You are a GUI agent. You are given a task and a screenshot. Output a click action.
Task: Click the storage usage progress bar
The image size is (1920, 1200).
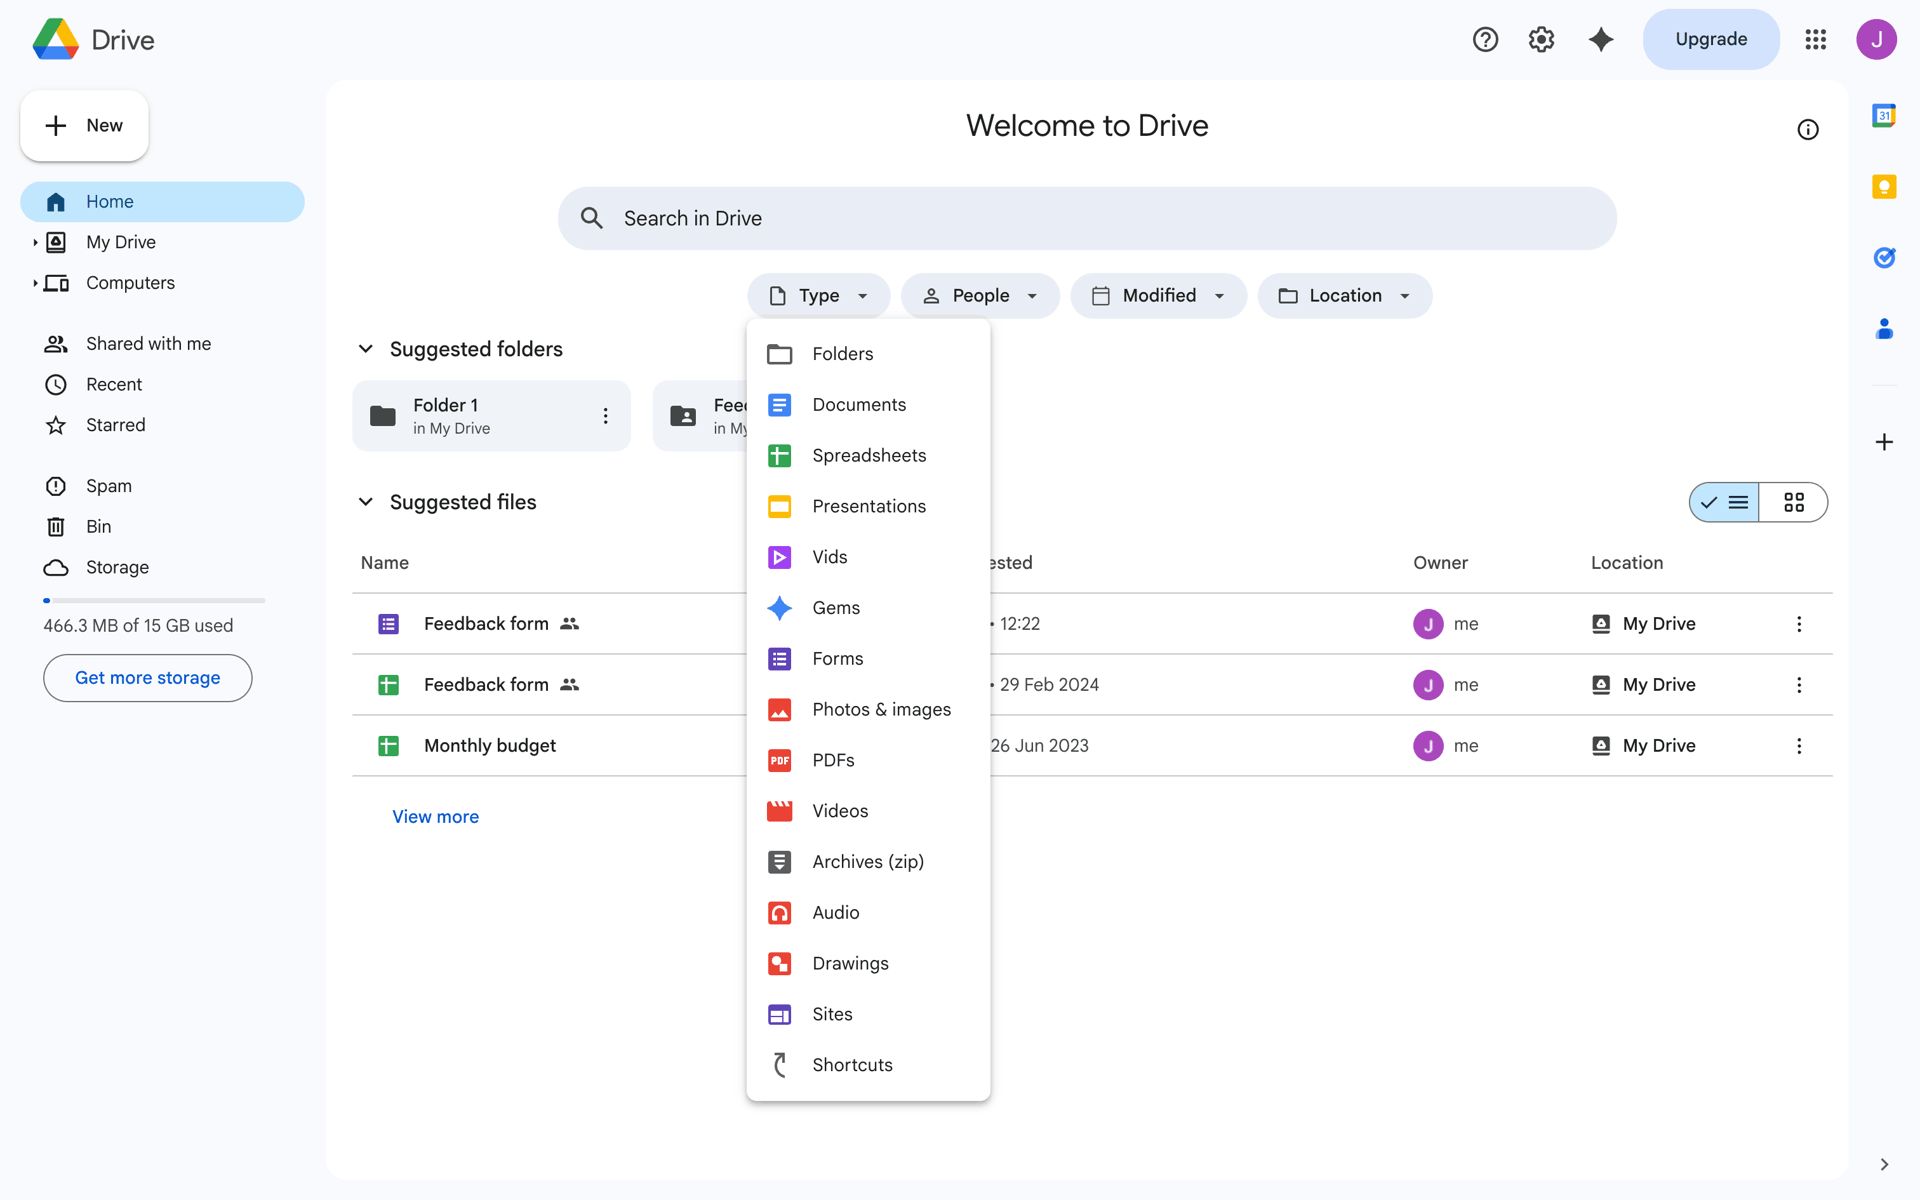point(154,601)
